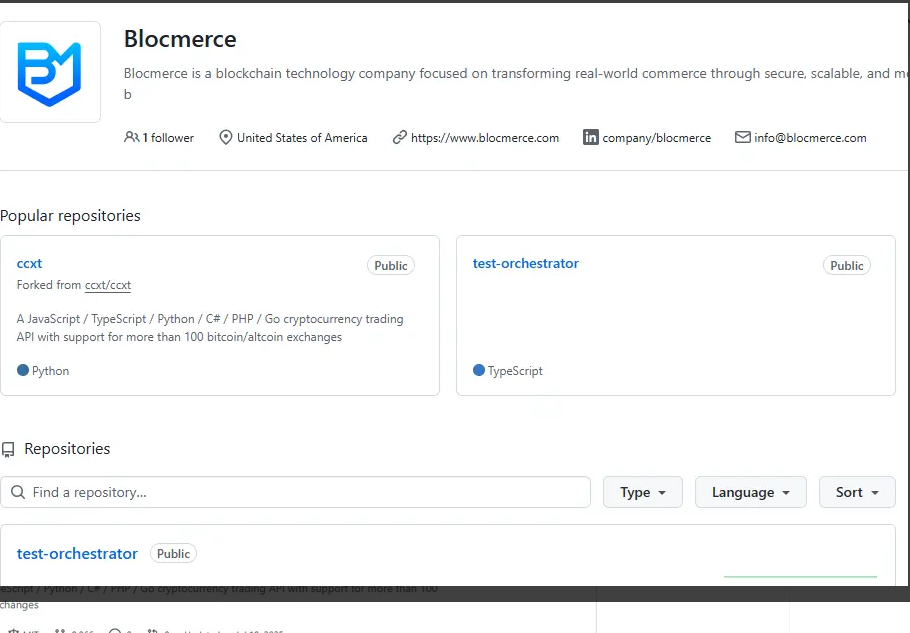Open test-orchestrator in the Repositories list
This screenshot has width=910, height=633.
(x=77, y=554)
